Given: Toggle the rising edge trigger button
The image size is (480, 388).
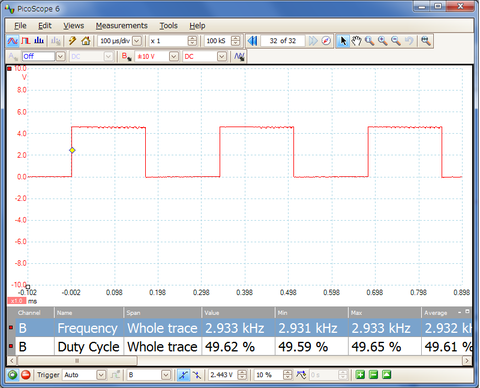Looking at the screenshot, I should [183, 375].
